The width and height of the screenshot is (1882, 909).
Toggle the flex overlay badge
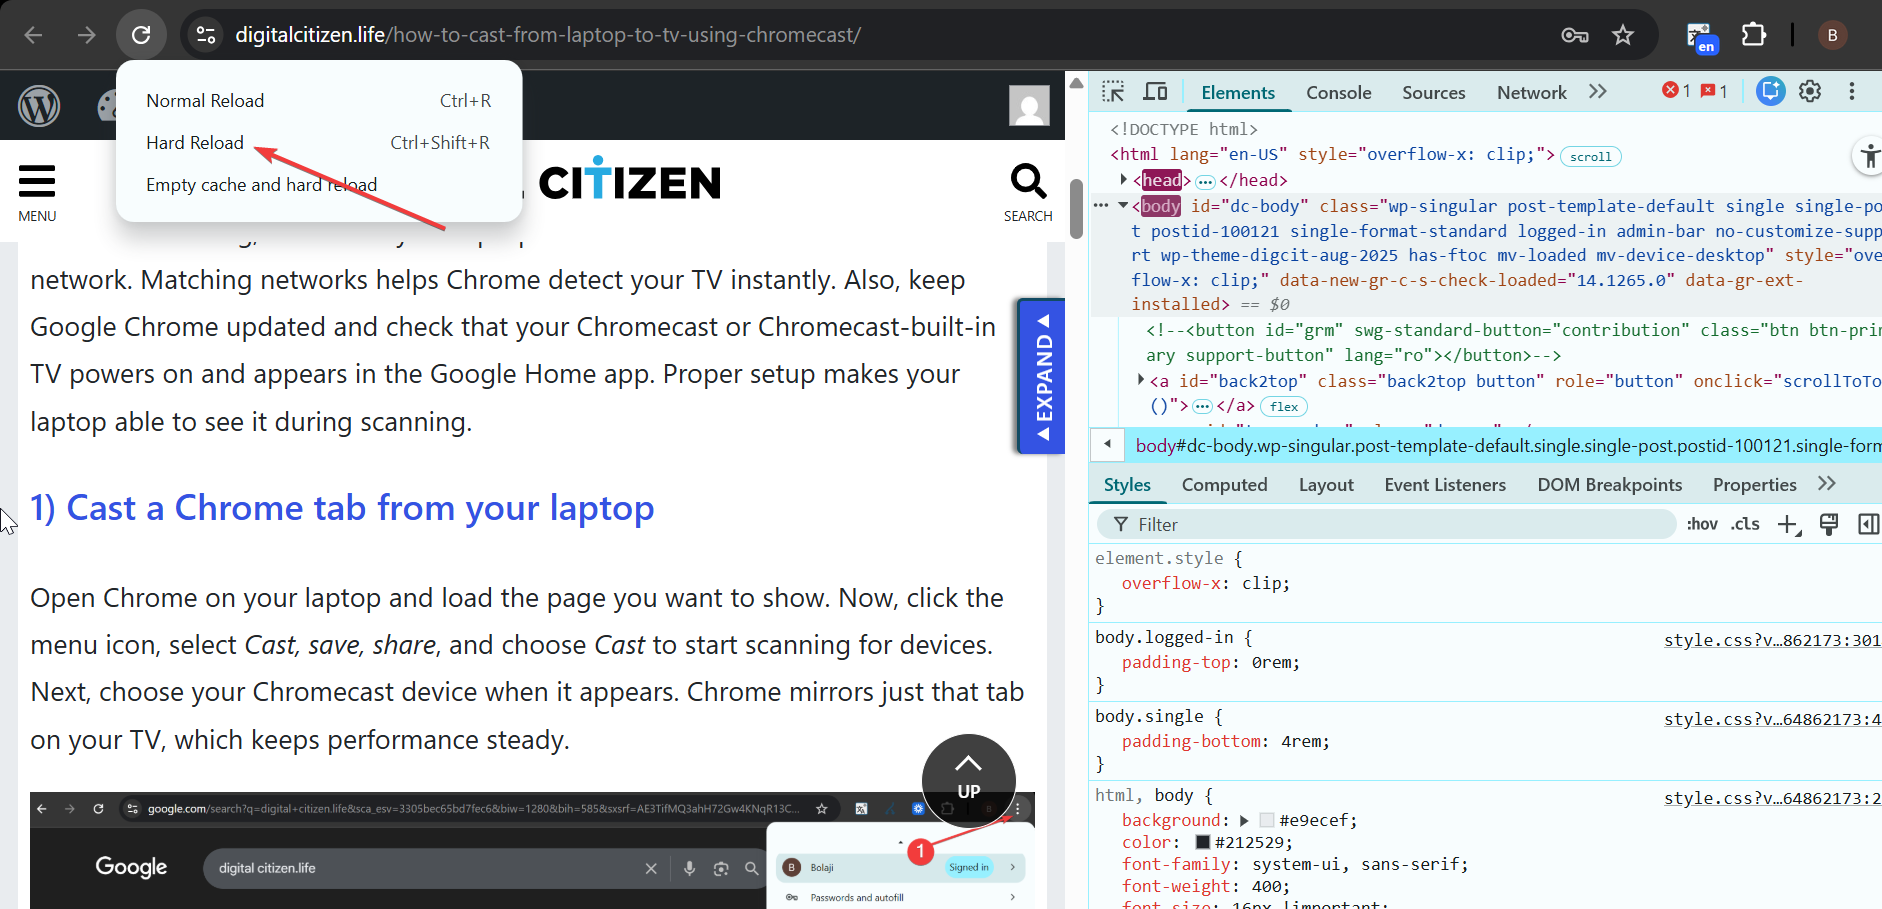(1284, 407)
